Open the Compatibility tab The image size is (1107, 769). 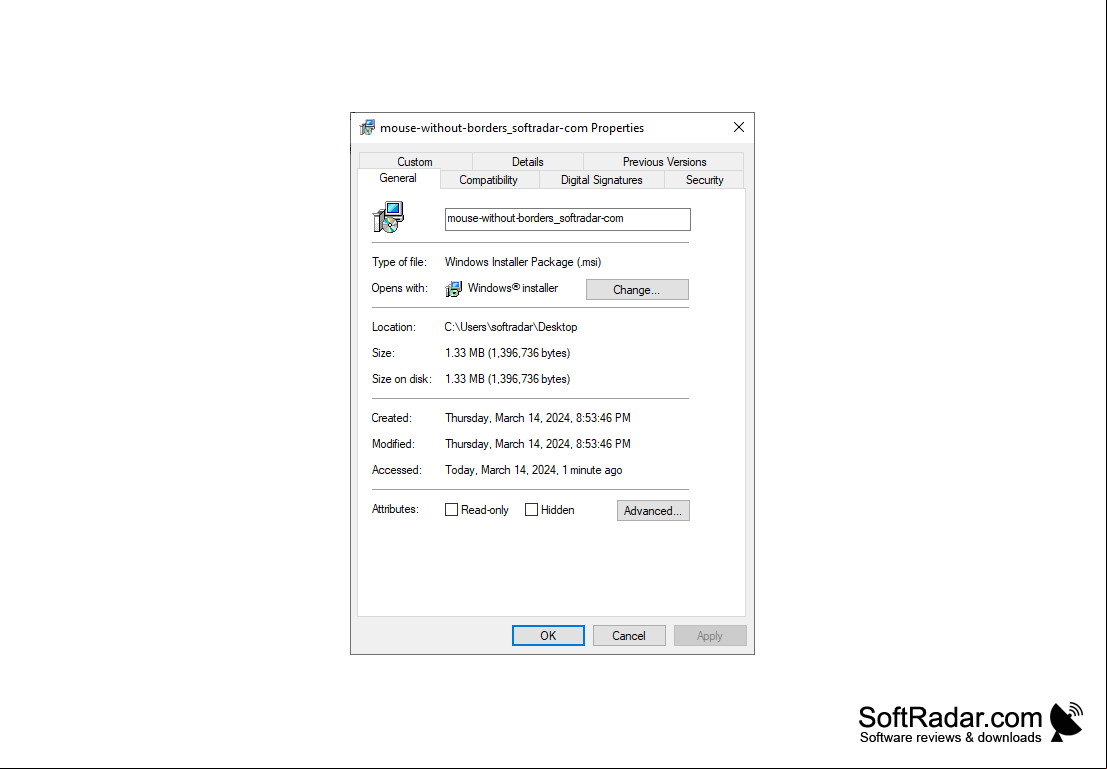coord(489,180)
